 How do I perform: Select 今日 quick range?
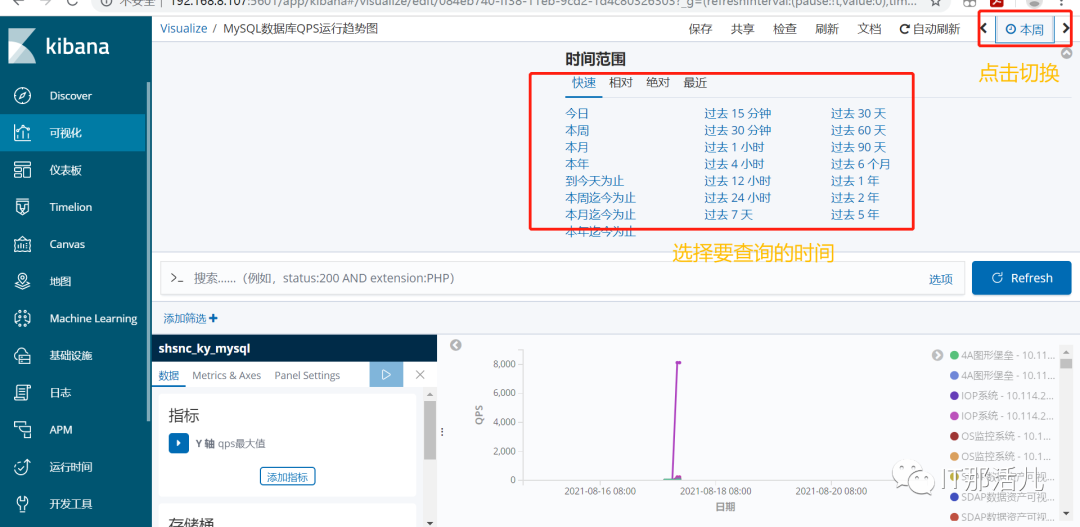(x=577, y=113)
